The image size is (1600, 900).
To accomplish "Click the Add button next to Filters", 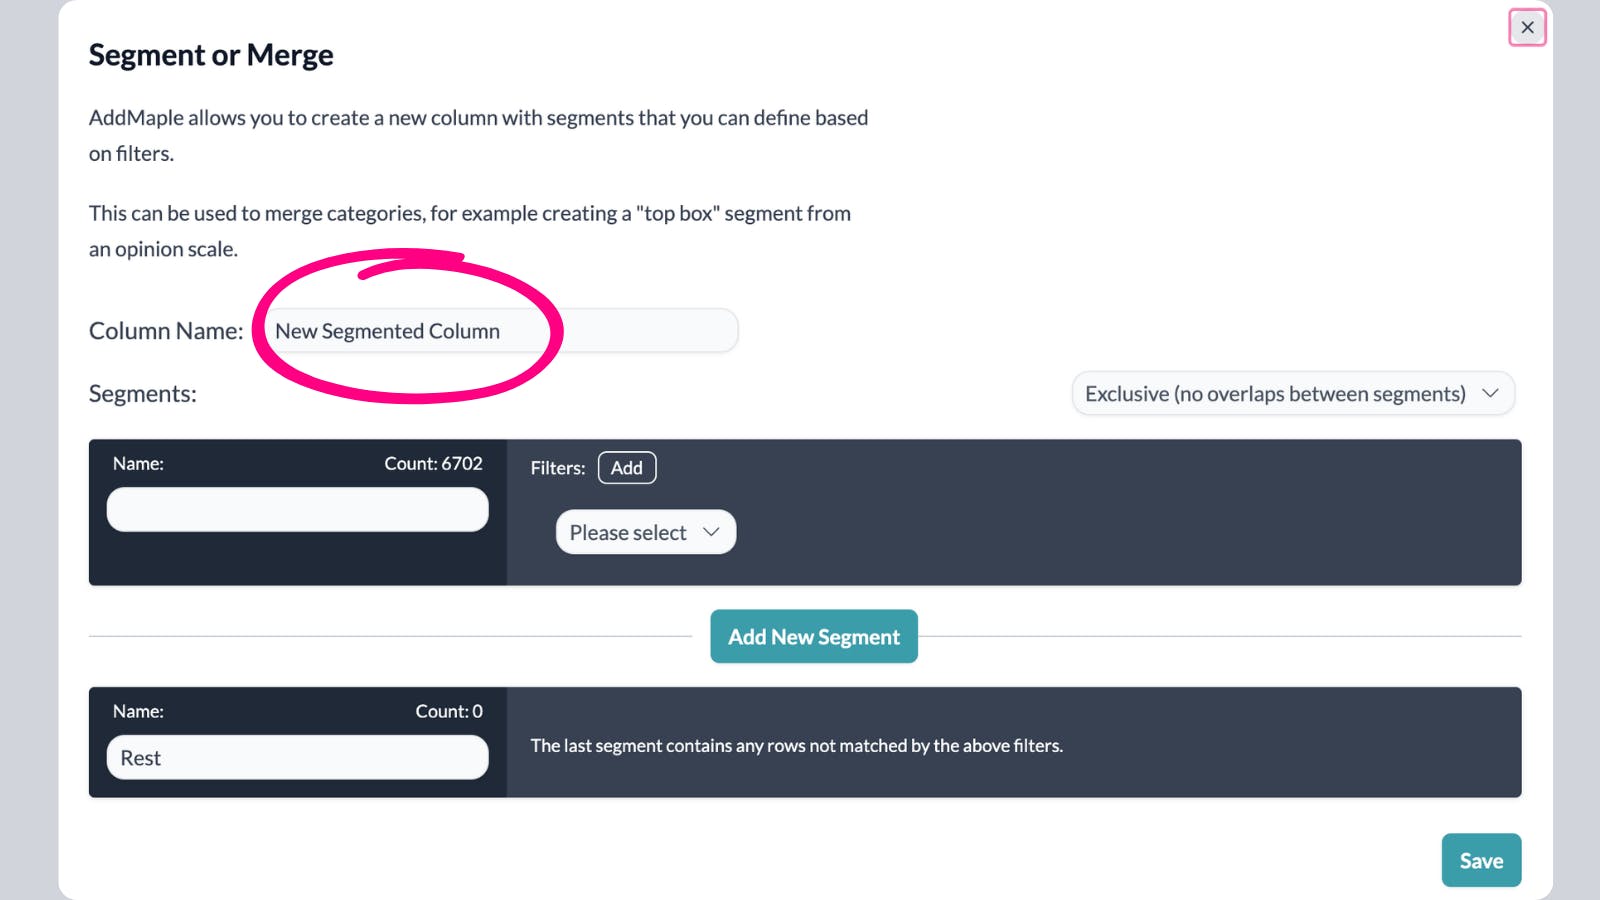I will 627,467.
